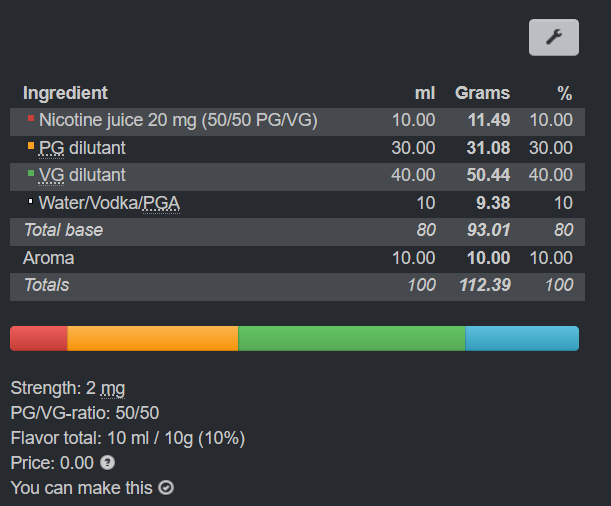Image resolution: width=611 pixels, height=506 pixels.
Task: Select the Nicotine juice 20 mg row
Action: [x=297, y=122]
